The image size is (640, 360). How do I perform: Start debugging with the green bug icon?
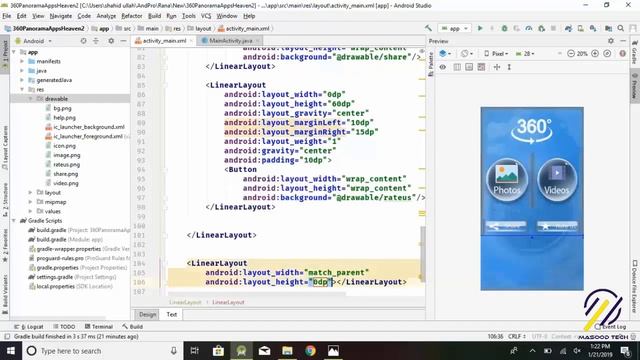(x=504, y=28)
